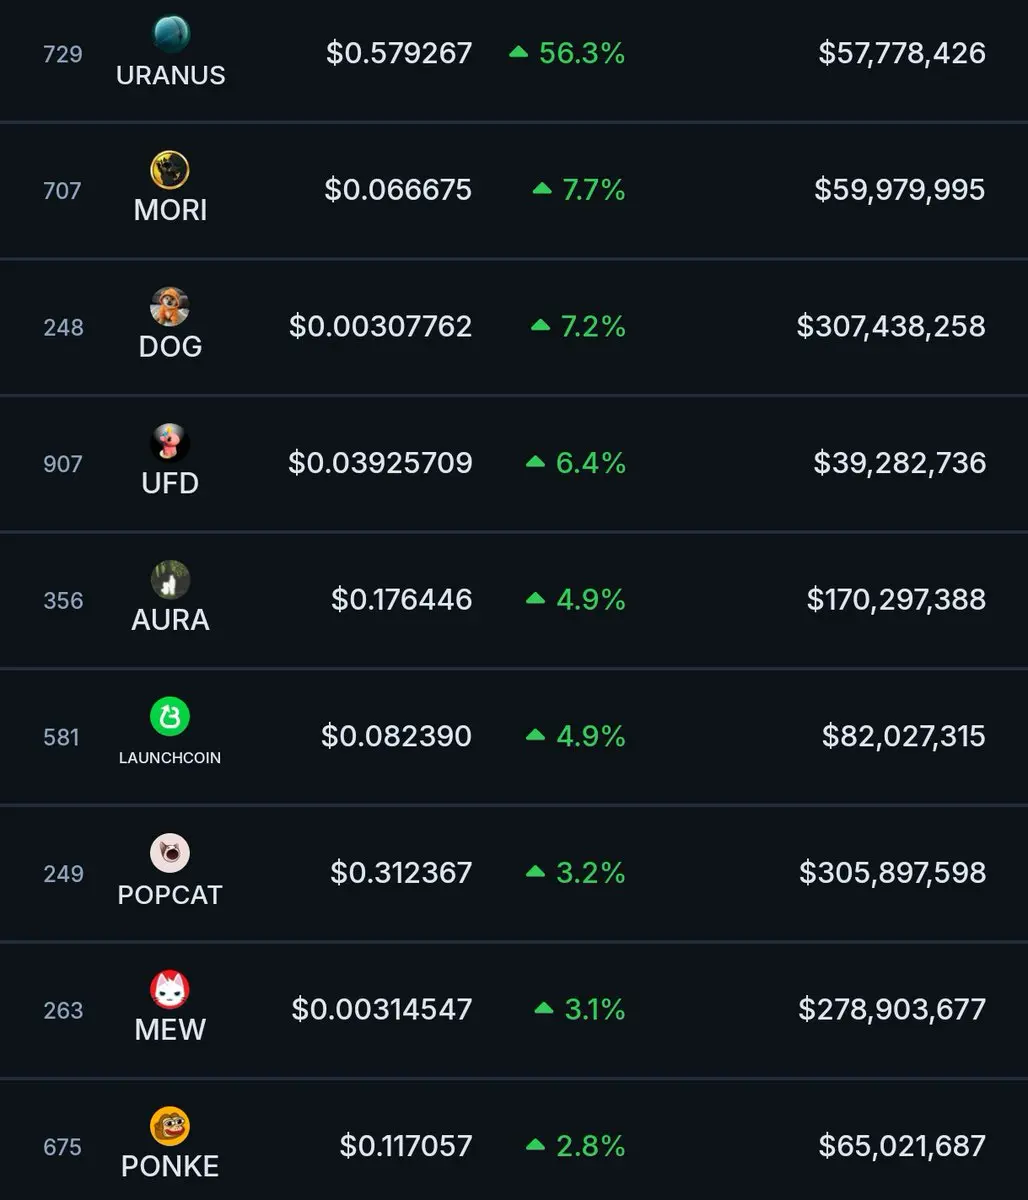Click the 56.3% gain for URANUS
The height and width of the screenshot is (1200, 1028).
[582, 53]
